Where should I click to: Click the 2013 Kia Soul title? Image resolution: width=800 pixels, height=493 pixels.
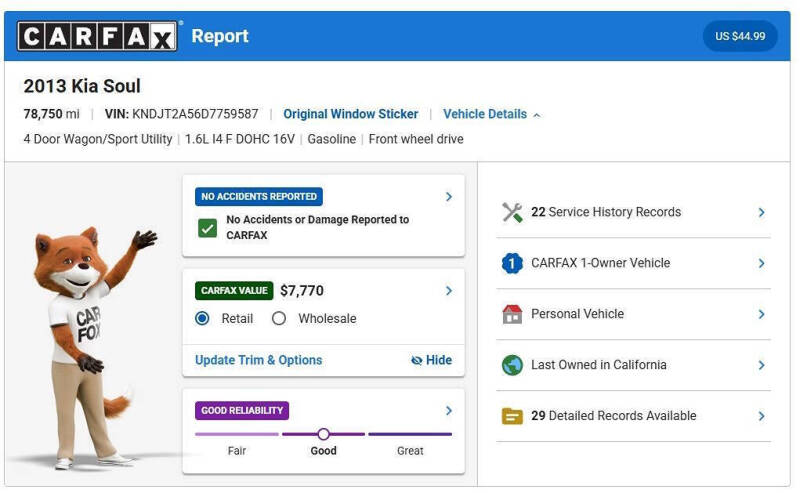pyautogui.click(x=82, y=86)
